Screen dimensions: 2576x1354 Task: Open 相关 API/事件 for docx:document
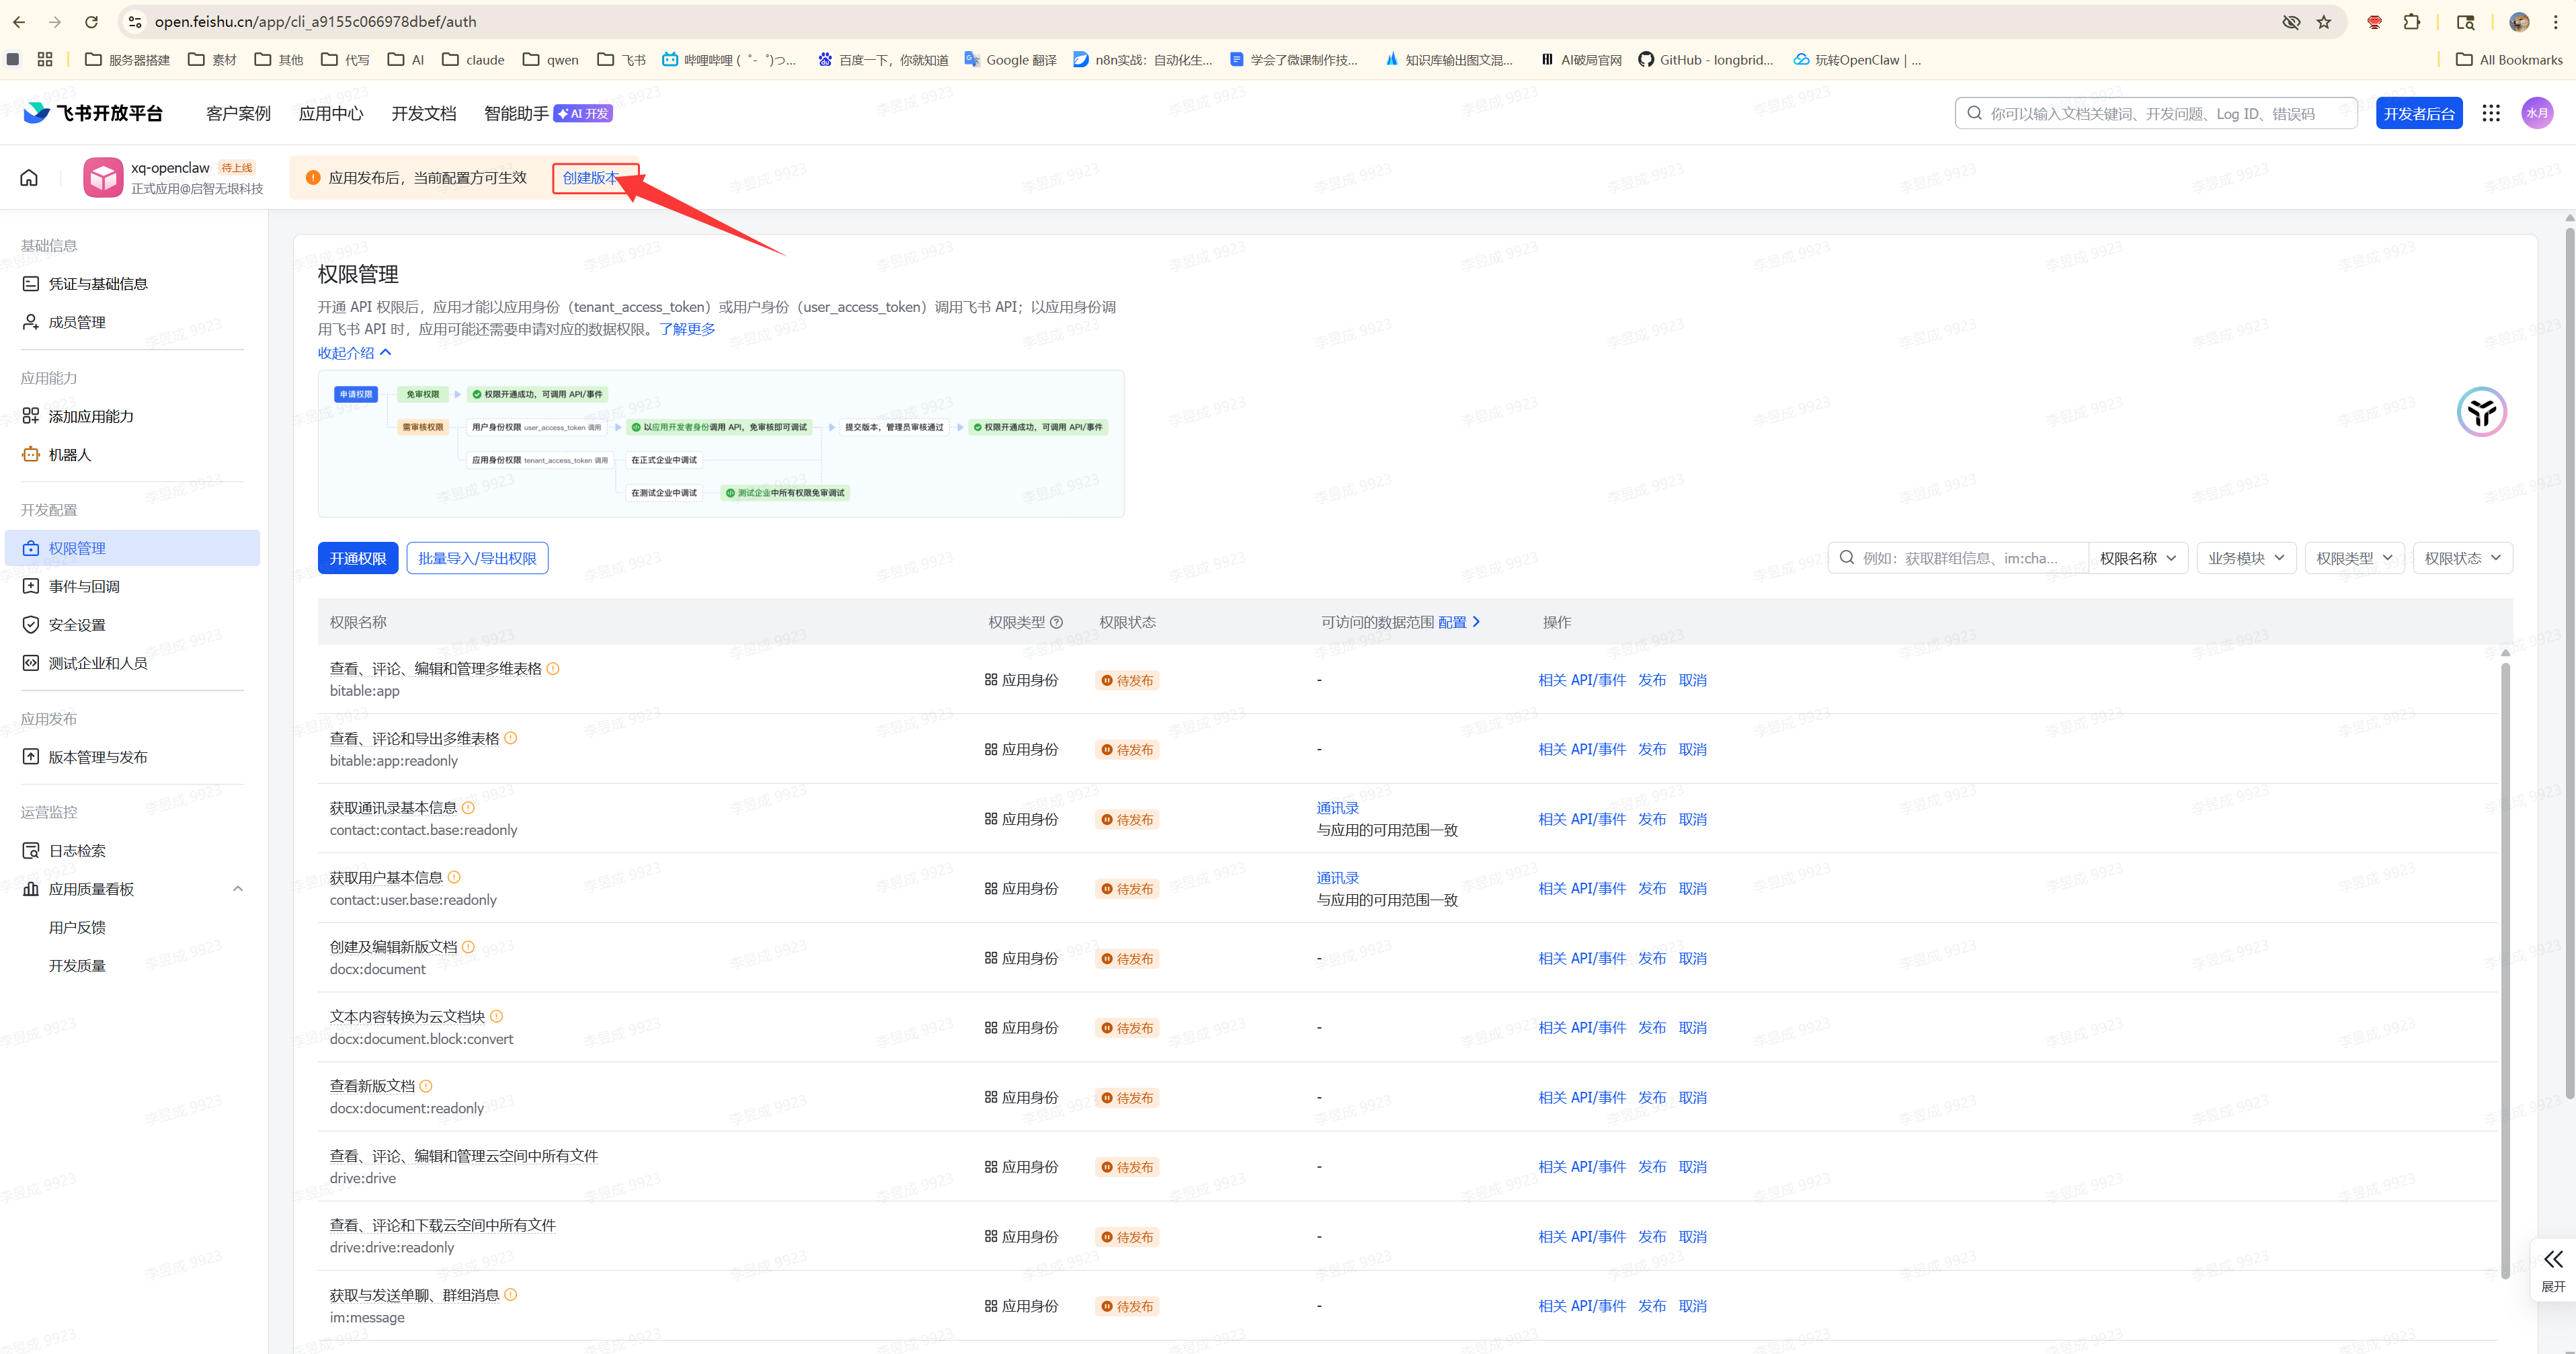pos(1582,958)
